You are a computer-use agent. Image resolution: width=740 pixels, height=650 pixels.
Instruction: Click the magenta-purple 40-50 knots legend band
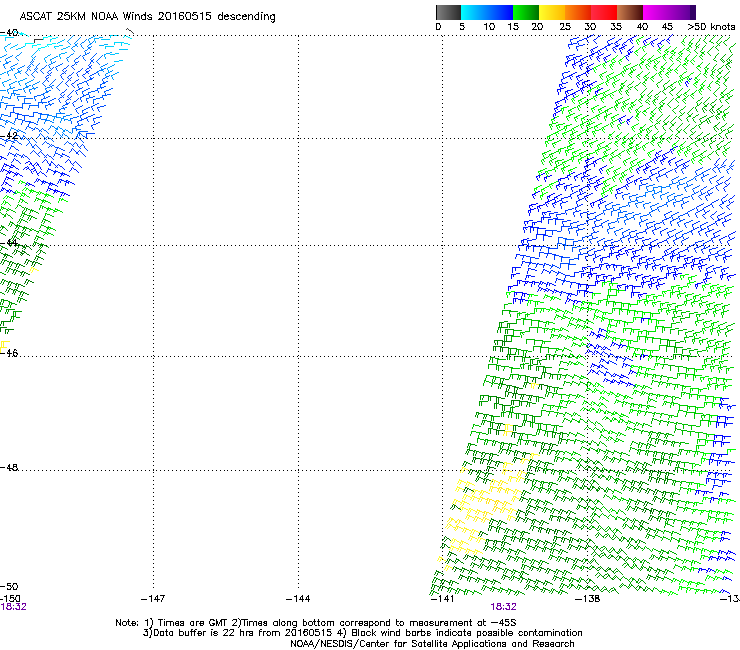click(669, 12)
